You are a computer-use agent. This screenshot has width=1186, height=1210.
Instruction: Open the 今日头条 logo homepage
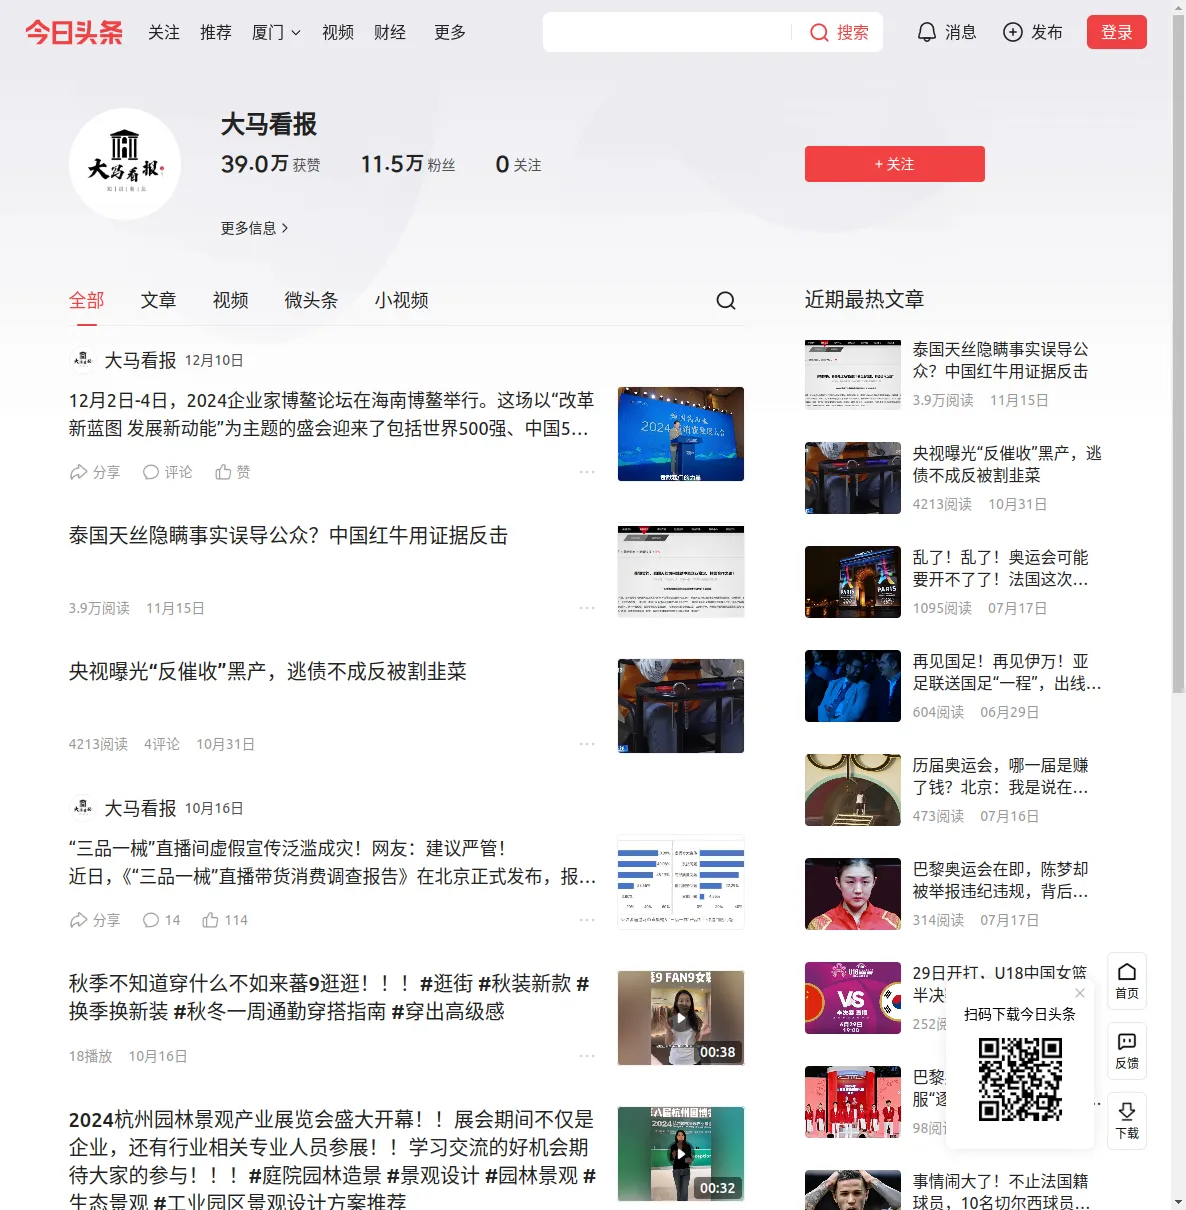(74, 32)
